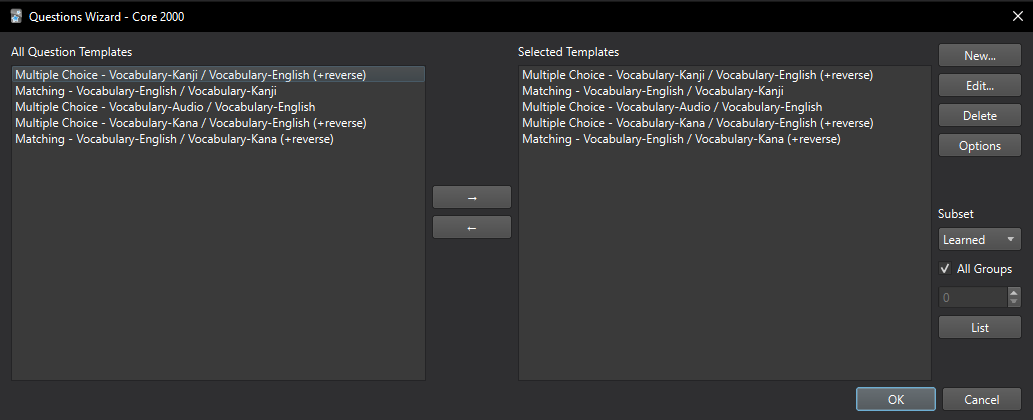The height and width of the screenshot is (420, 1033).
Task: Select Matching English / Kanji in All Question Templates
Action: coord(146,91)
